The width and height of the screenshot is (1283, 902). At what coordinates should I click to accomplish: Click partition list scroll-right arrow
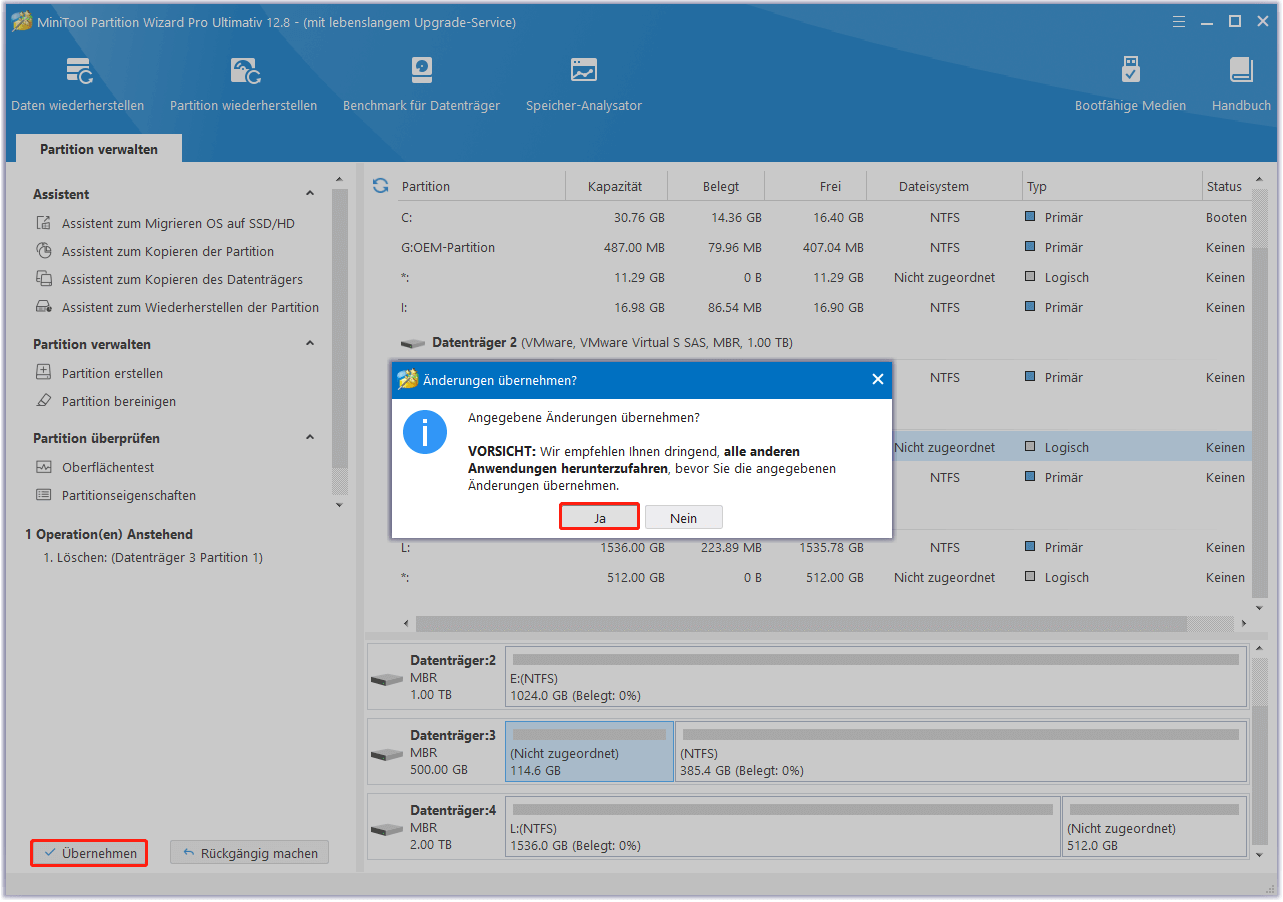click(1244, 623)
